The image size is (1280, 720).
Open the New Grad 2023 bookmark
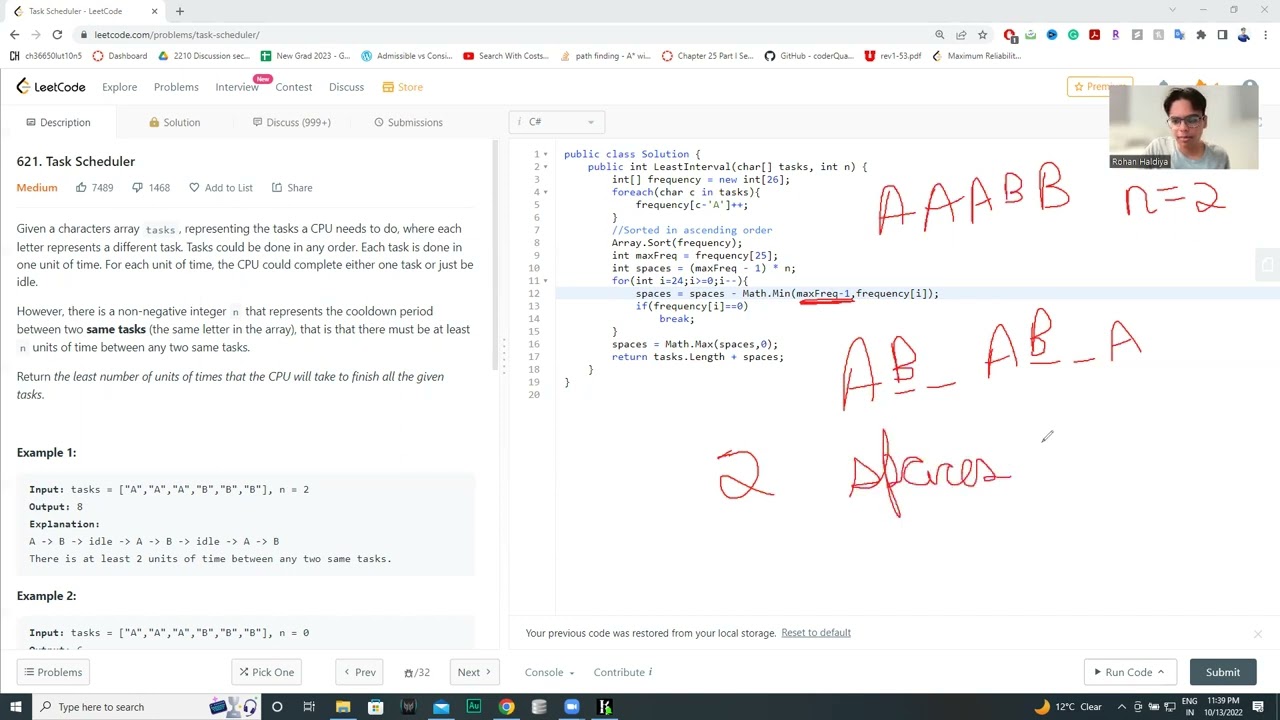305,56
